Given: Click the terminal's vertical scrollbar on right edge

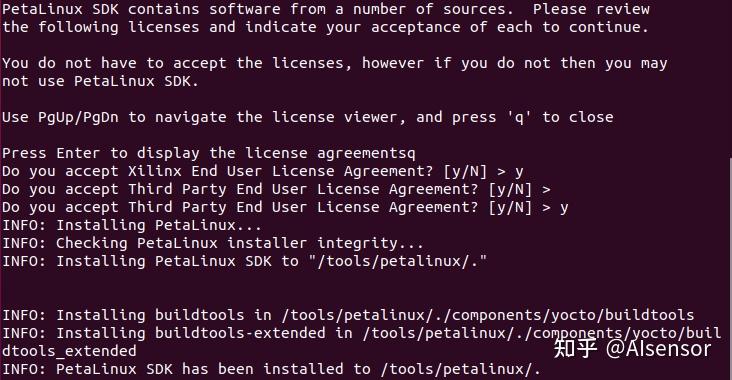Looking at the screenshot, I should coord(730,268).
